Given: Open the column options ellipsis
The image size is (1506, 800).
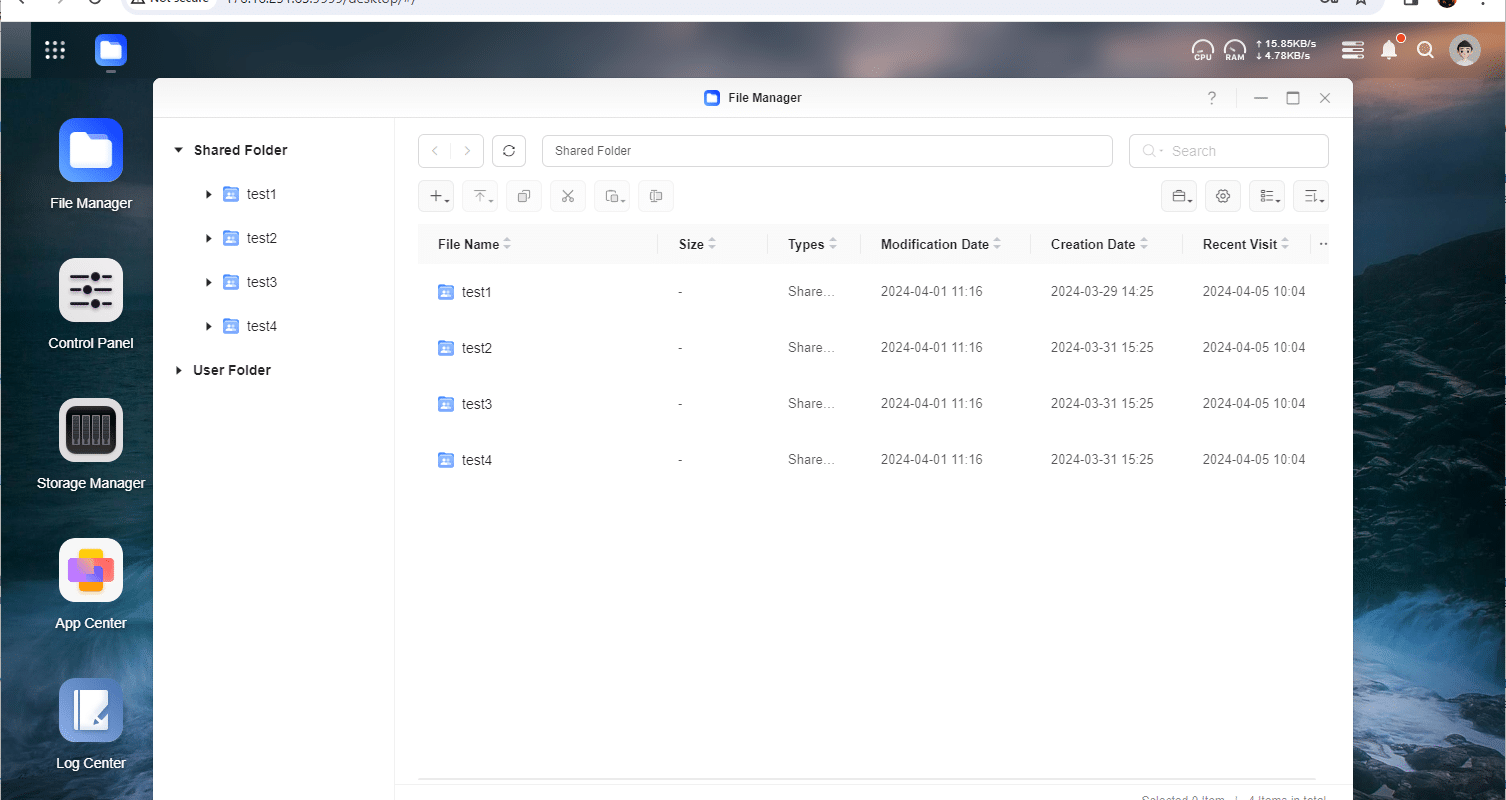Looking at the screenshot, I should [1323, 244].
